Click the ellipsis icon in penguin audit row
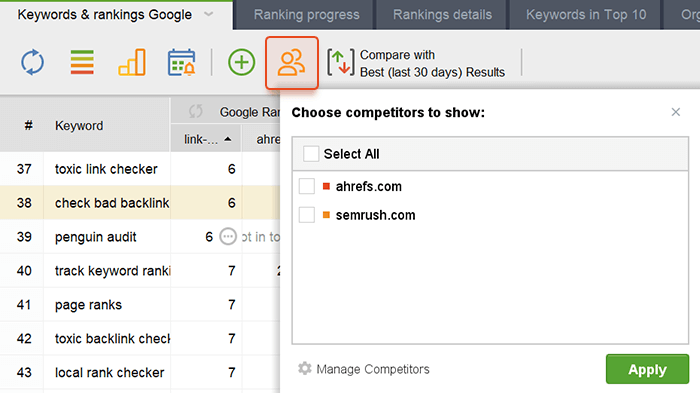Viewport: 700px width, 393px height. click(x=228, y=237)
